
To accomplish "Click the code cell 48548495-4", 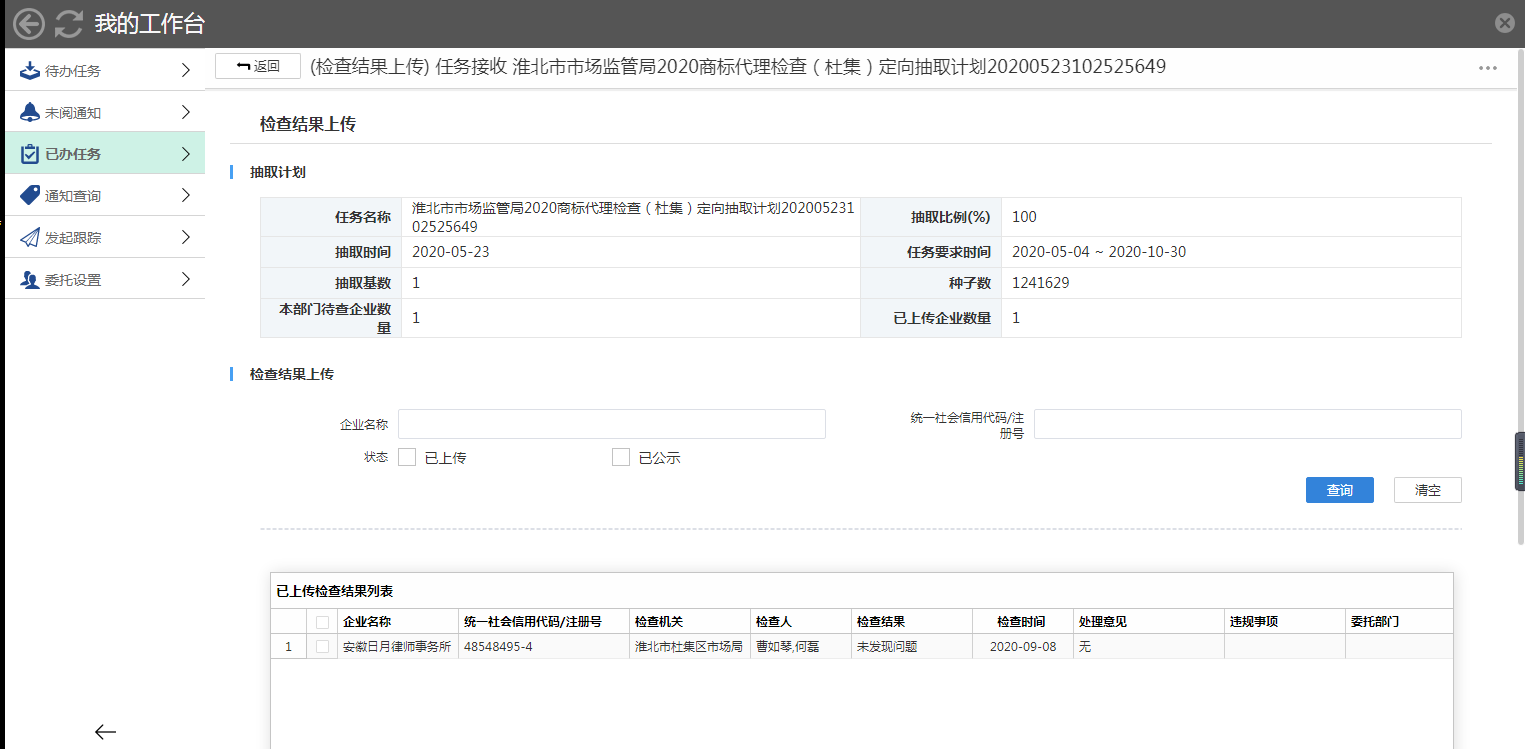I will coord(544,647).
